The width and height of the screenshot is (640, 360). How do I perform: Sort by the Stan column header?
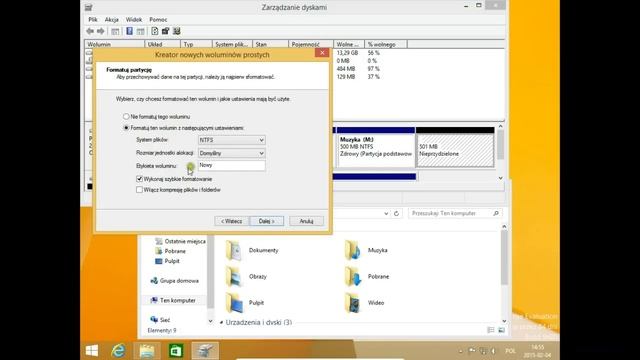[270, 44]
